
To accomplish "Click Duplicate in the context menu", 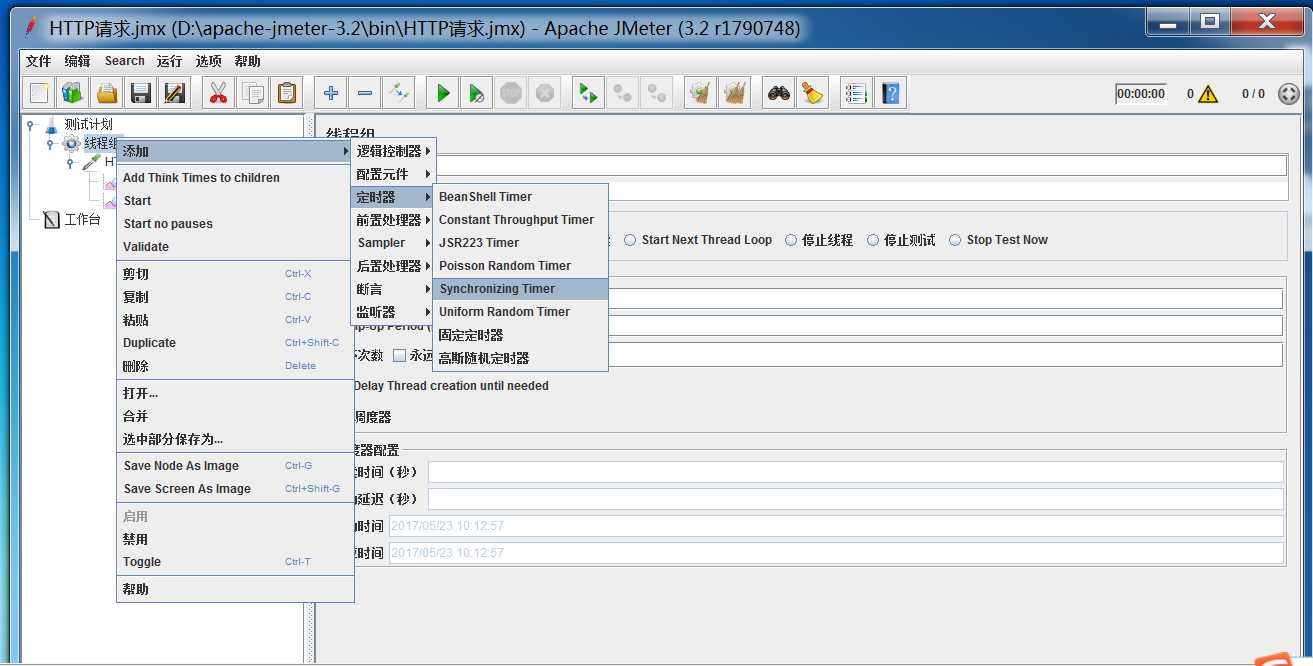I will [x=235, y=343].
